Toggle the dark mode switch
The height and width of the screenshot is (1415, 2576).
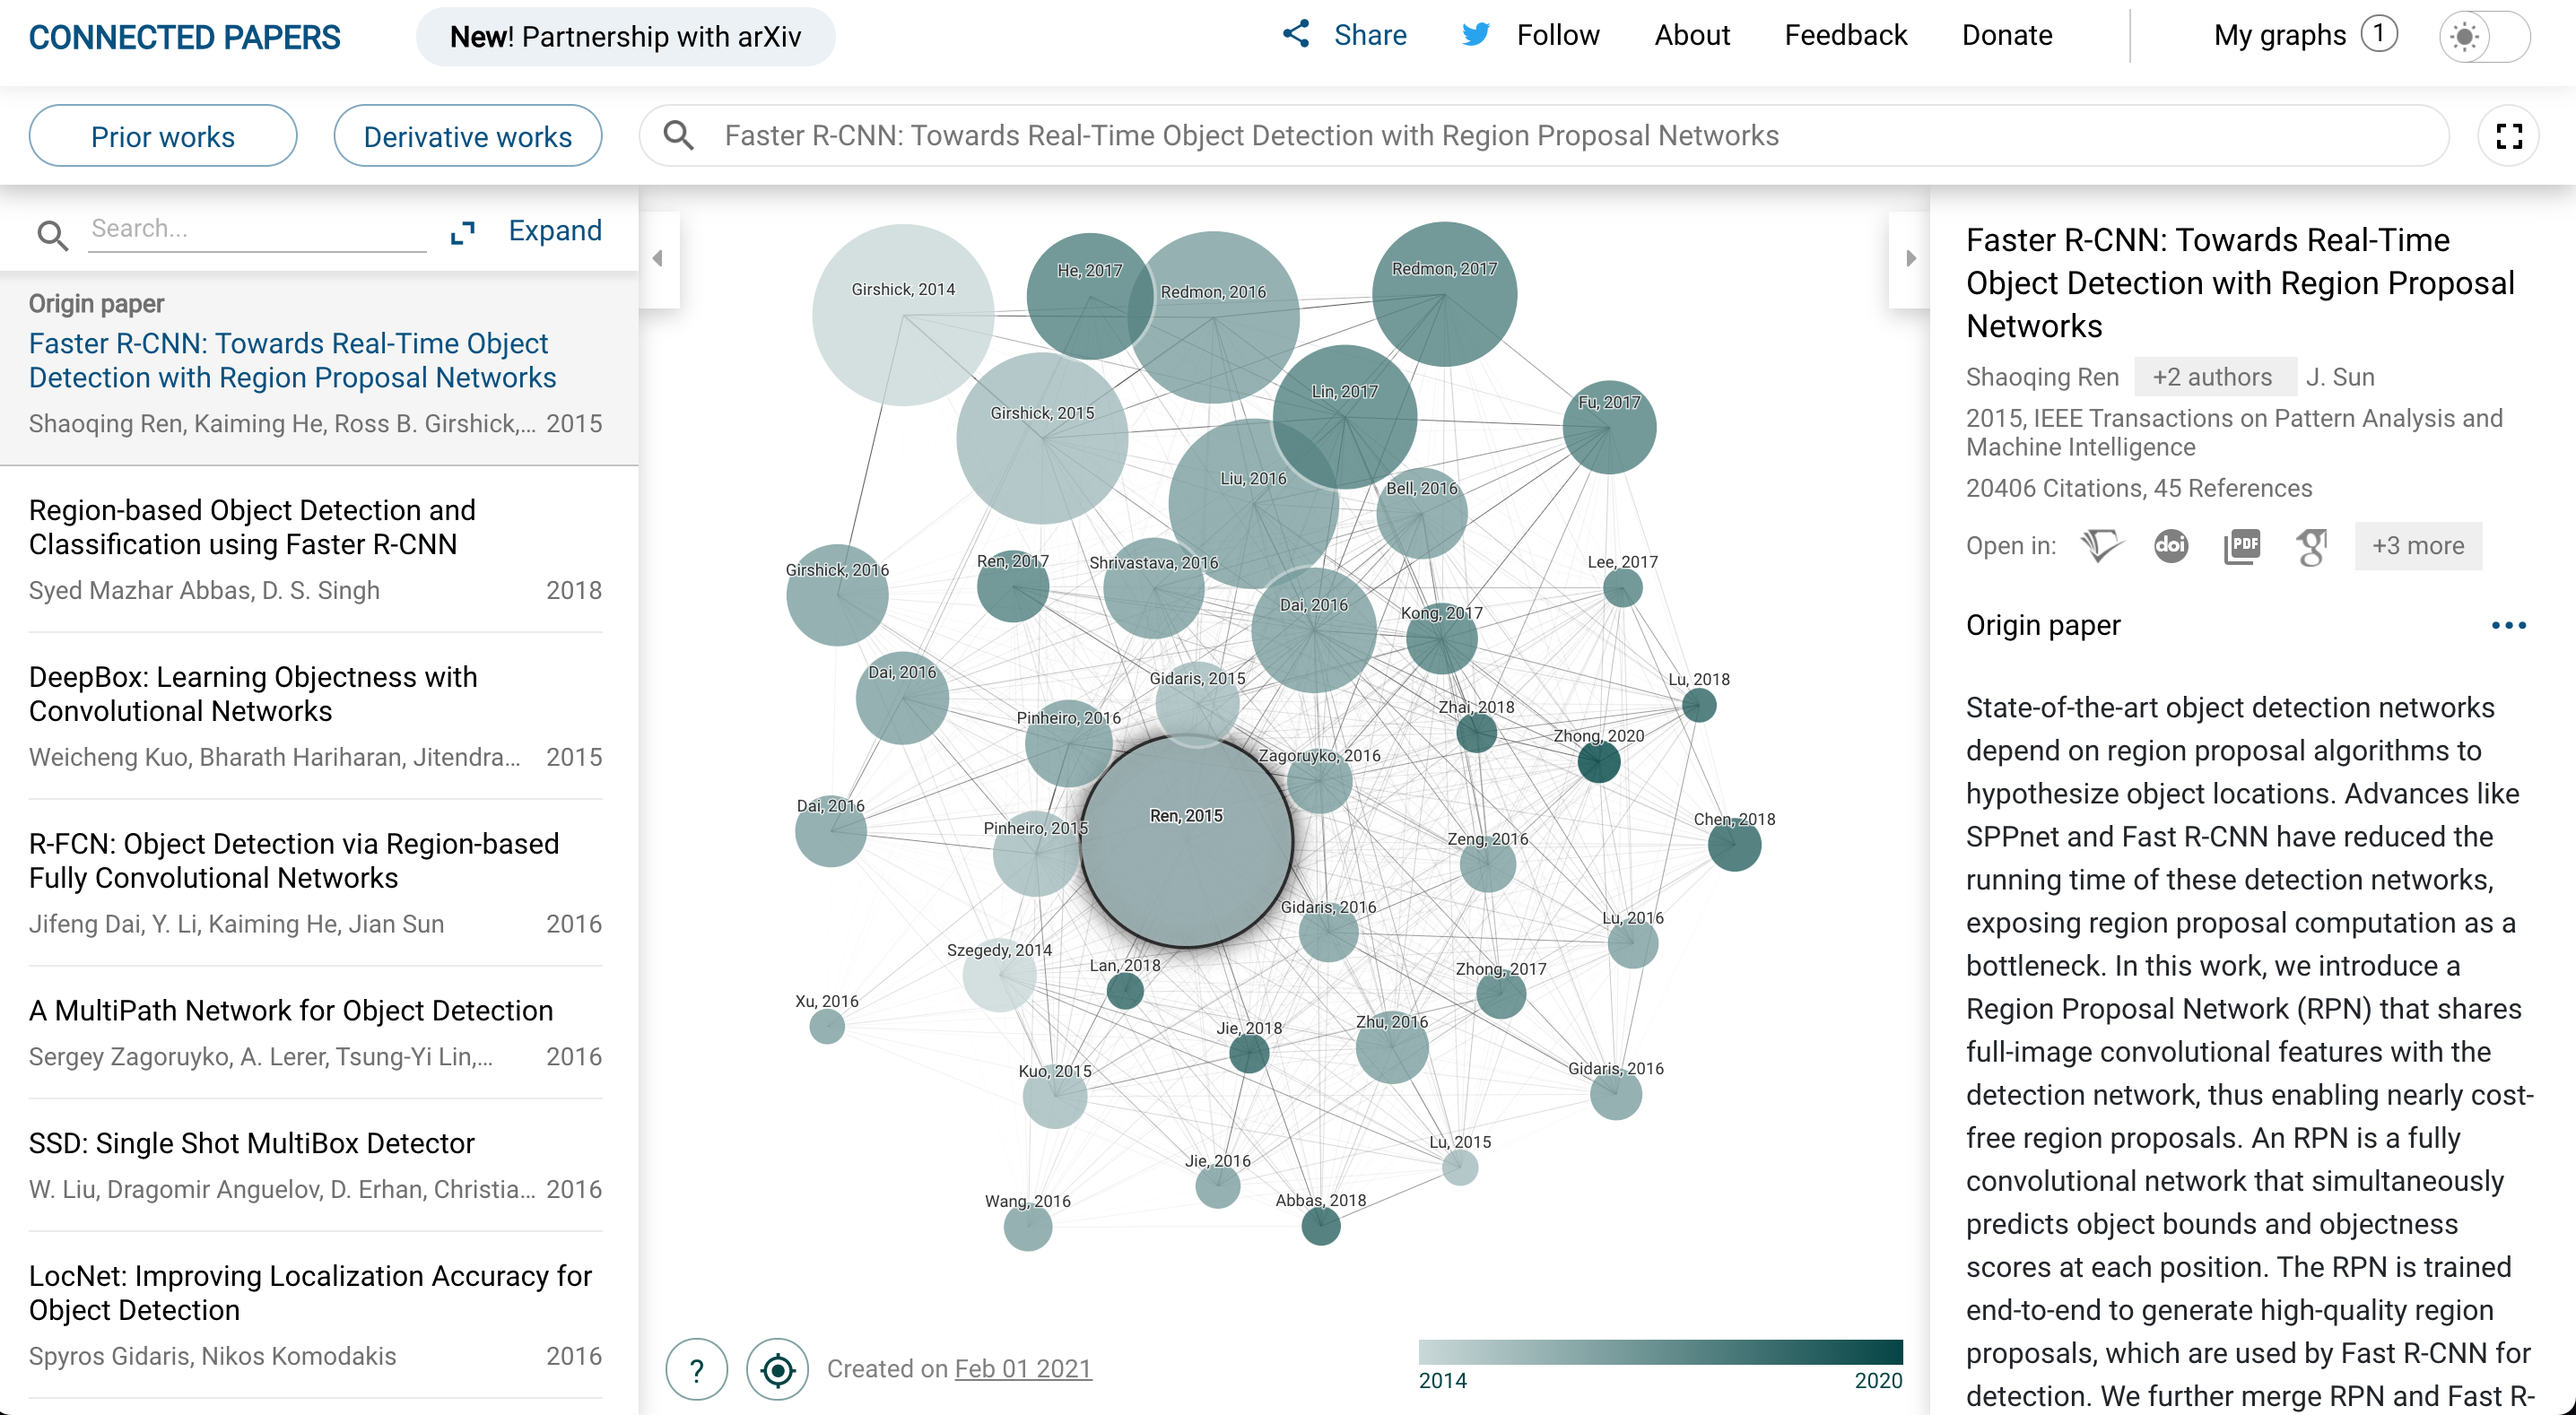pos(2484,36)
